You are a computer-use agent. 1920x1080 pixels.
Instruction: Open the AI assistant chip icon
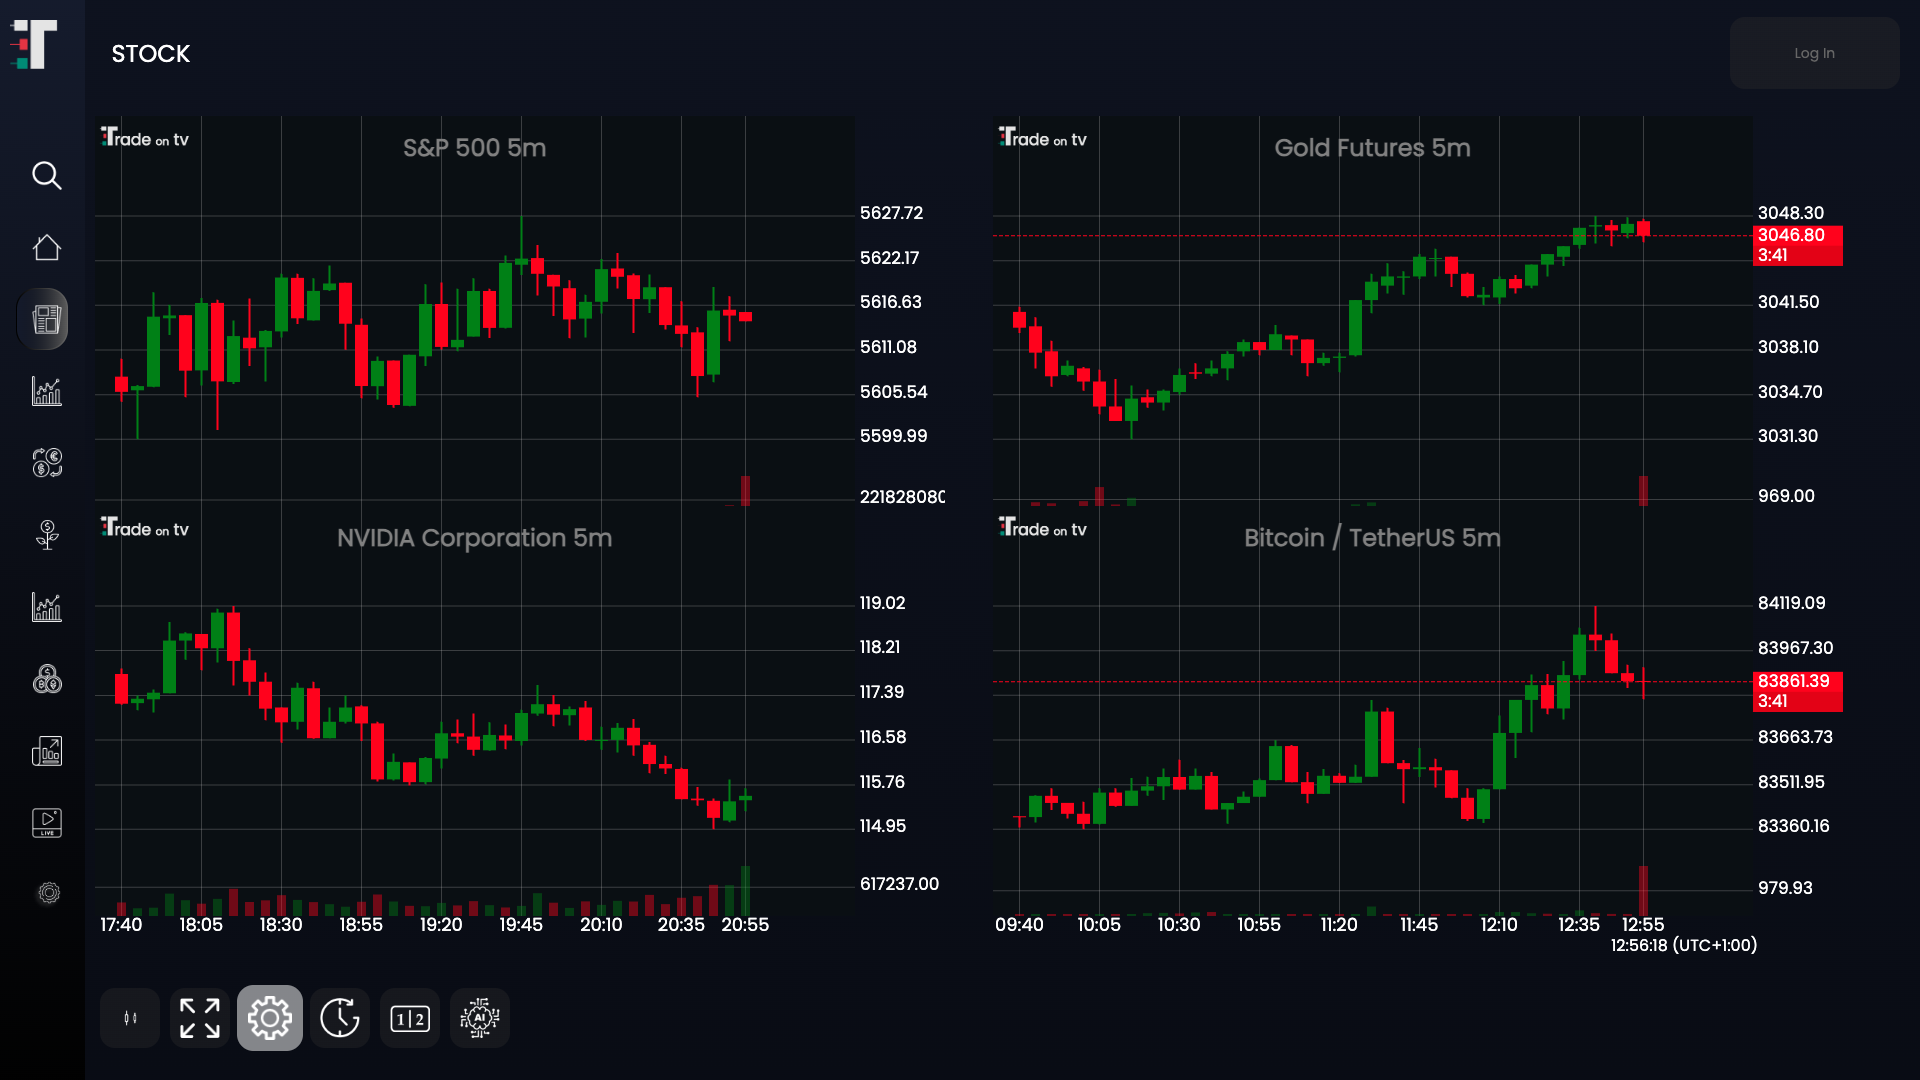point(480,1018)
